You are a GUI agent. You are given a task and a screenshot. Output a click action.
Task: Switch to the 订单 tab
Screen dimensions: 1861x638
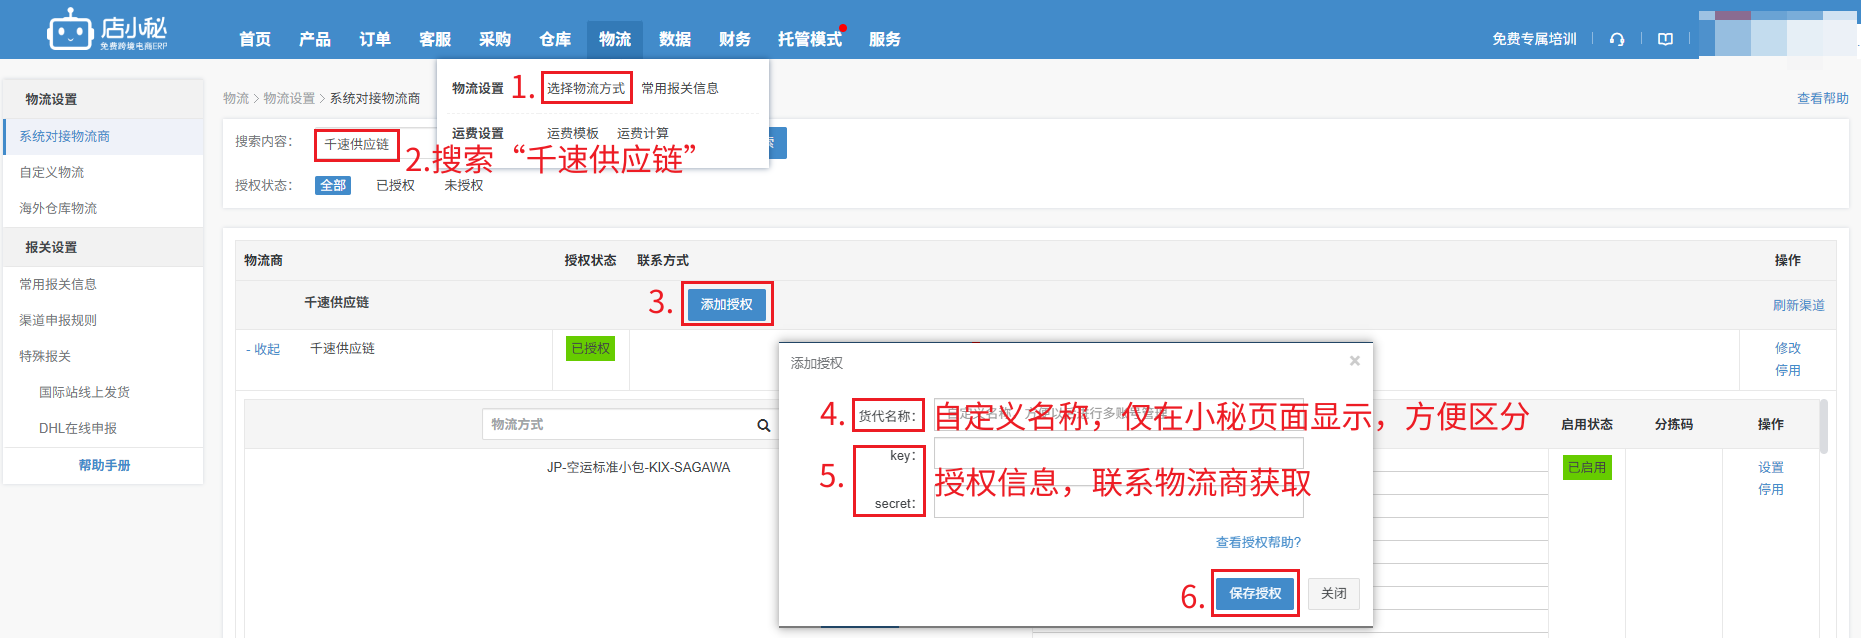click(375, 39)
